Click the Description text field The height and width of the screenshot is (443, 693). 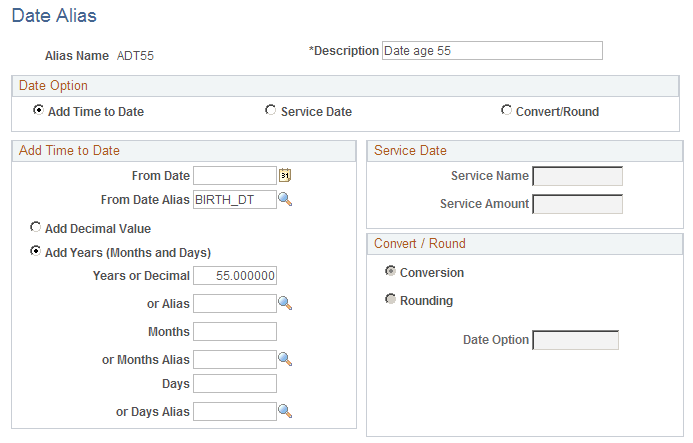[492, 51]
